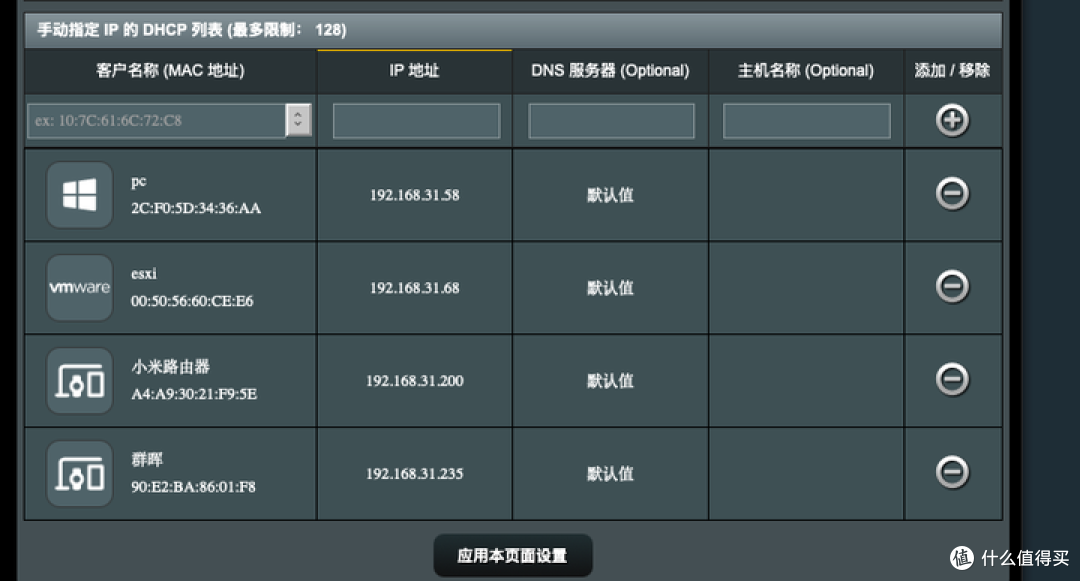Click the add entry plus icon
The image size is (1080, 581).
(952, 120)
